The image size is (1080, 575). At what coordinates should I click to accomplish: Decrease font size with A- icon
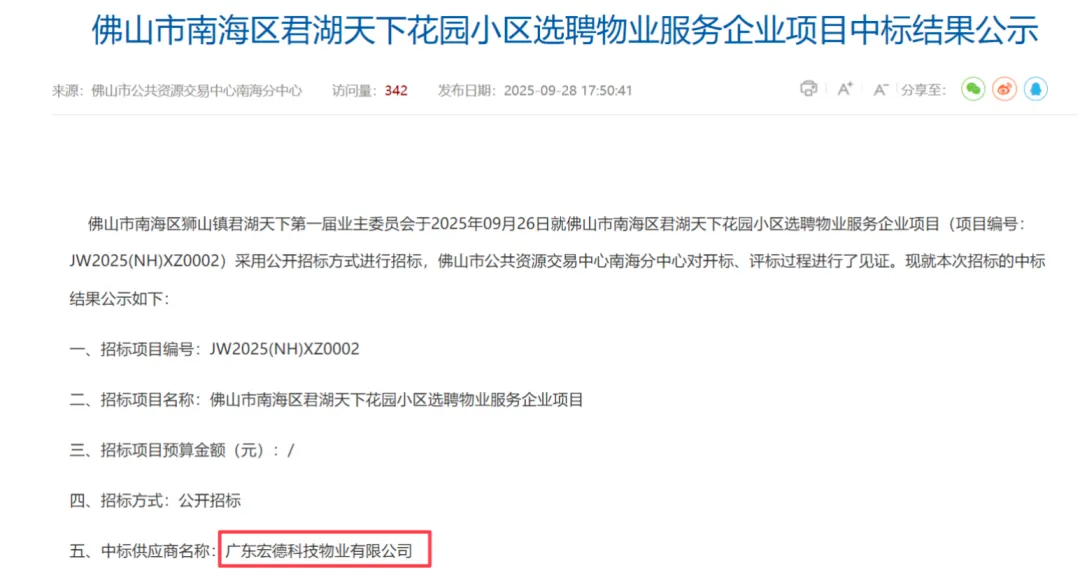(x=880, y=90)
